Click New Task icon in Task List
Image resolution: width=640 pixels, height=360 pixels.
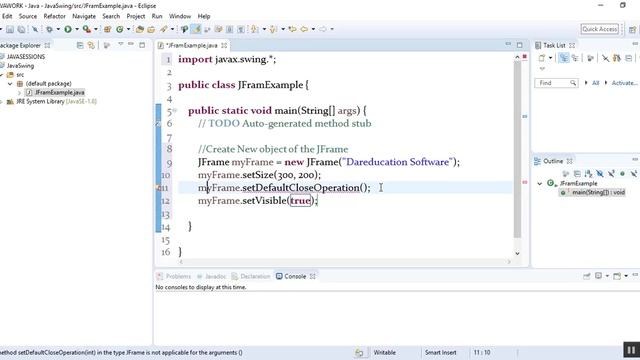pos(542,58)
